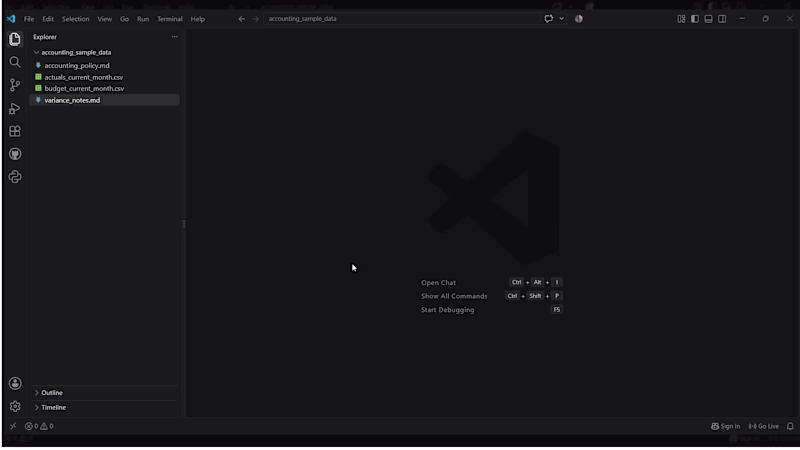This screenshot has width=800, height=450.
Task: Open the Source Control view
Action: click(x=15, y=85)
